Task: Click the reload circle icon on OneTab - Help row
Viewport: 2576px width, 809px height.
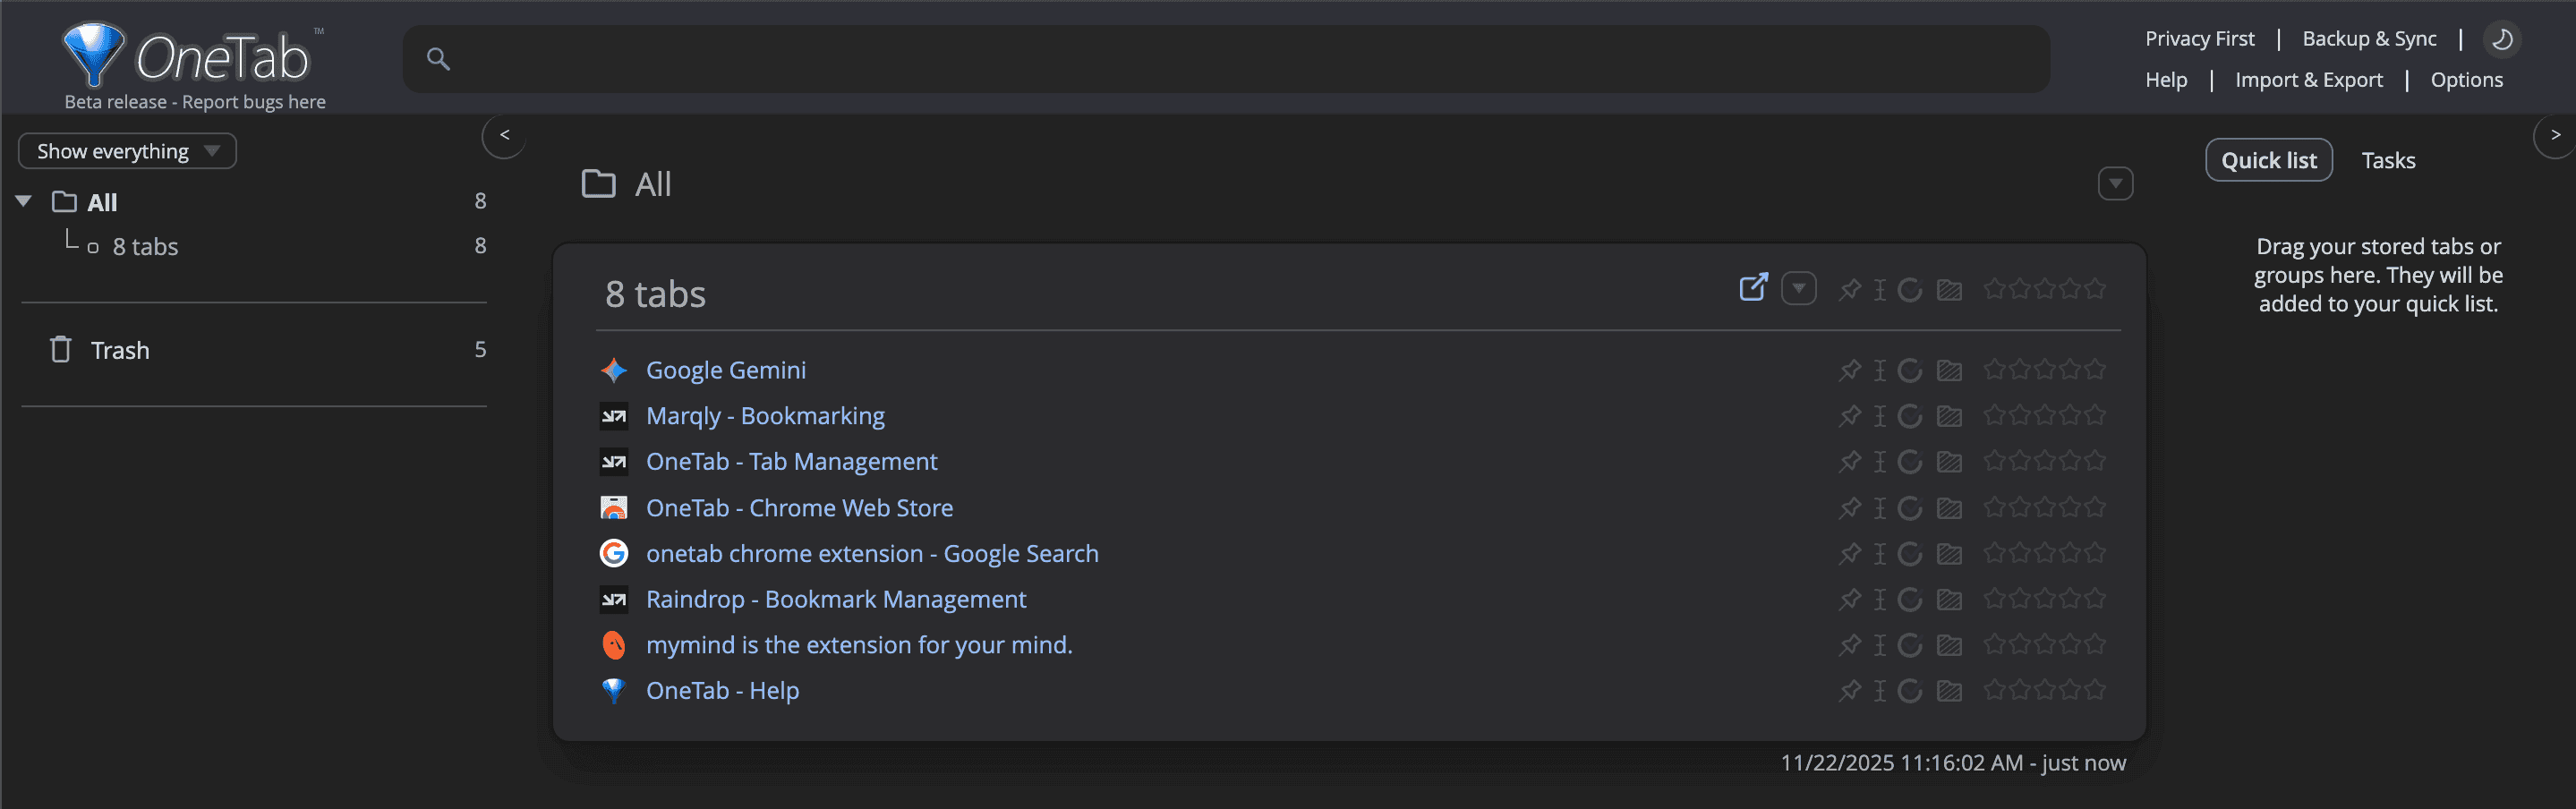Action: click(1909, 691)
